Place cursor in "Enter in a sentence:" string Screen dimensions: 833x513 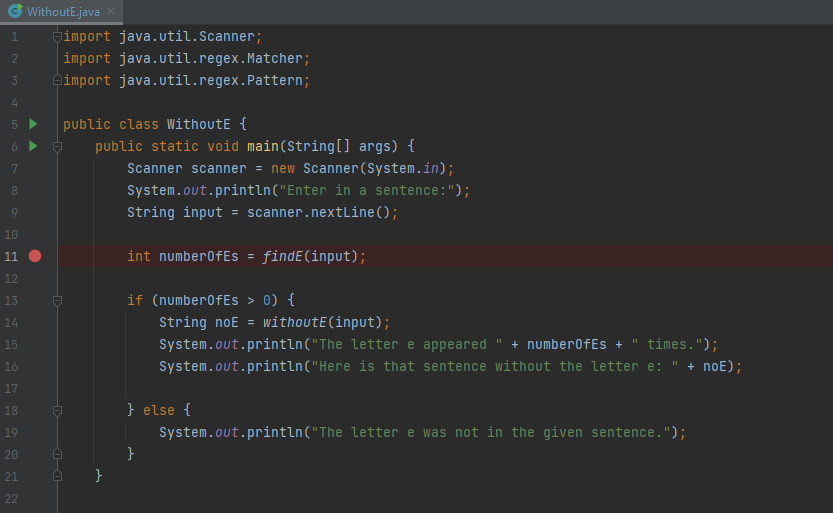pyautogui.click(x=370, y=190)
